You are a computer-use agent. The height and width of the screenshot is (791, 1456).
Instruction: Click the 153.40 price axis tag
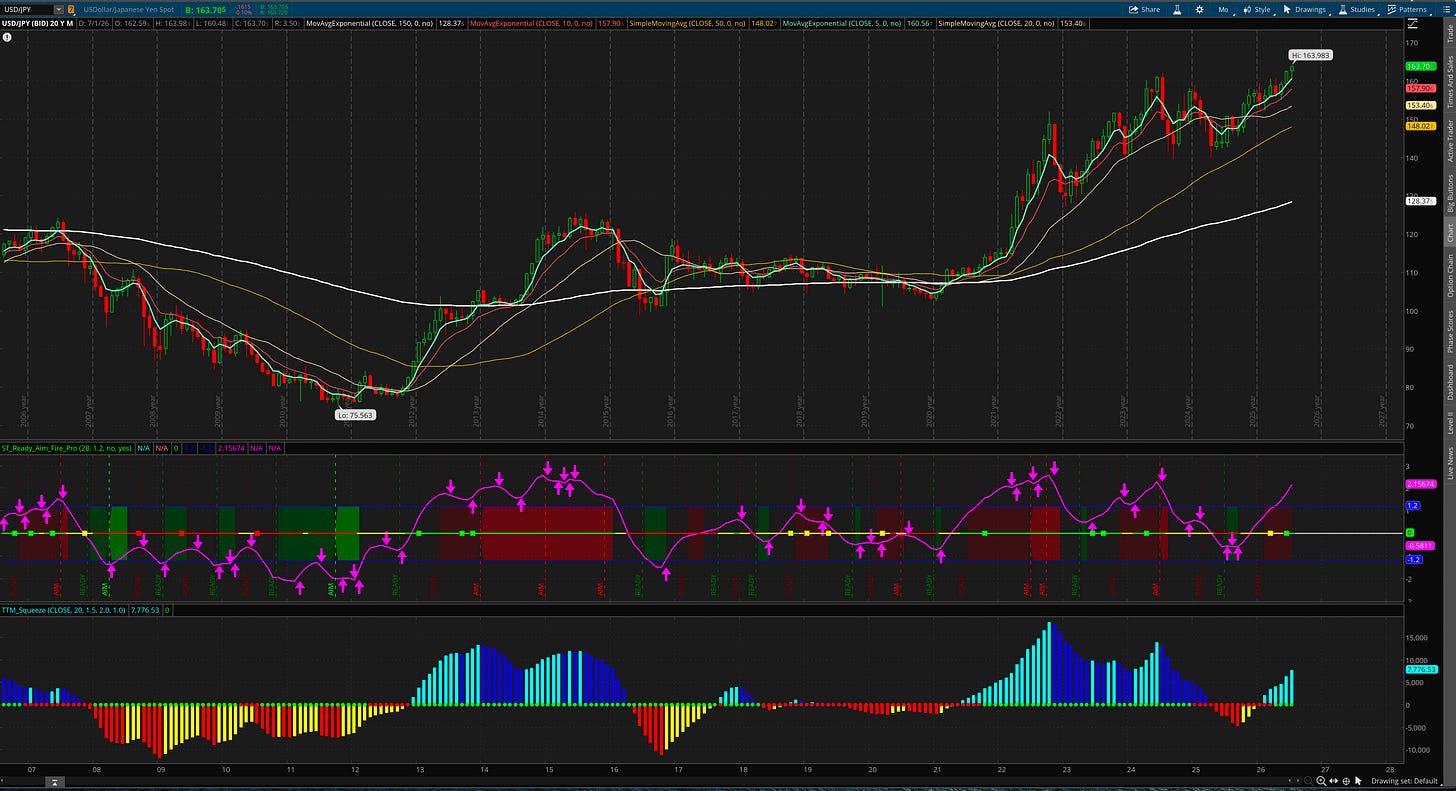1420,105
